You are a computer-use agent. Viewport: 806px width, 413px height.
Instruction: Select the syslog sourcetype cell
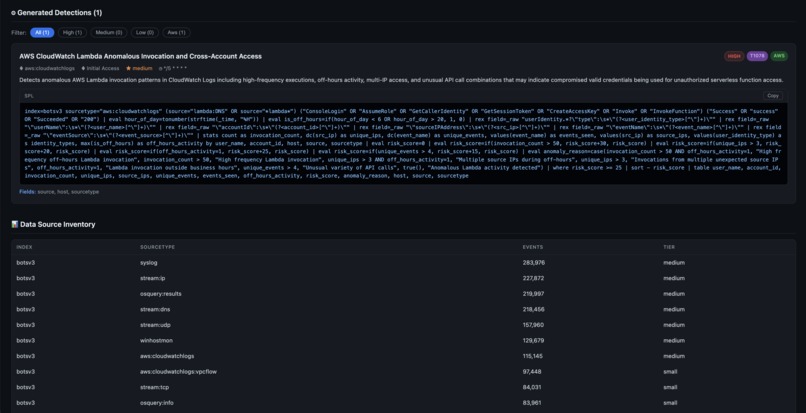149,263
